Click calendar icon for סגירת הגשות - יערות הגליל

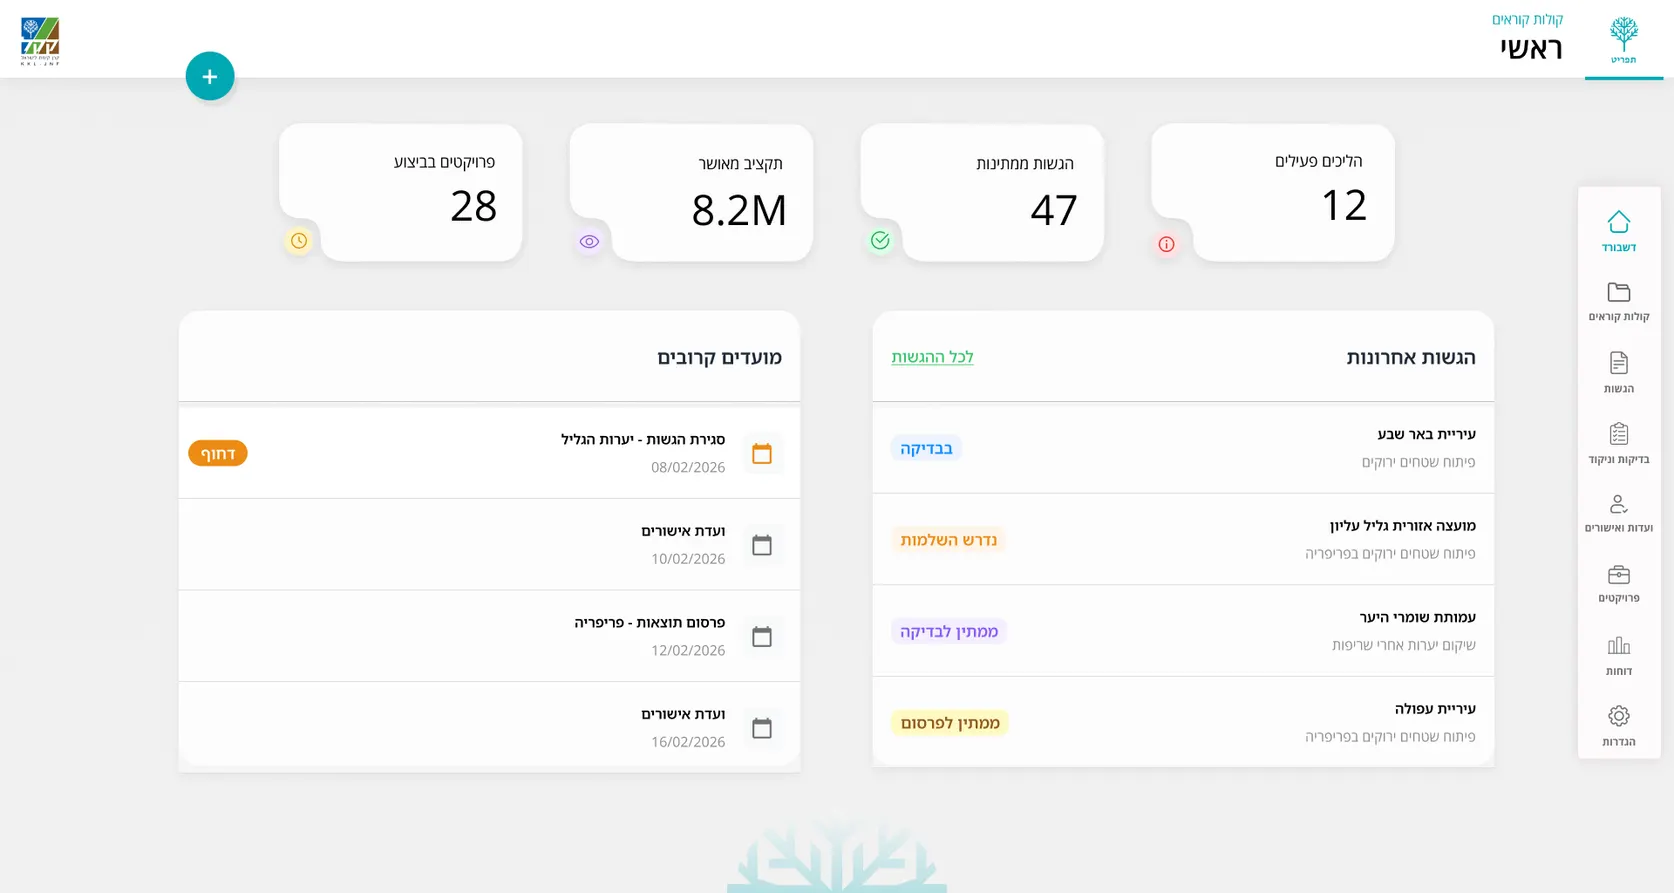(762, 453)
